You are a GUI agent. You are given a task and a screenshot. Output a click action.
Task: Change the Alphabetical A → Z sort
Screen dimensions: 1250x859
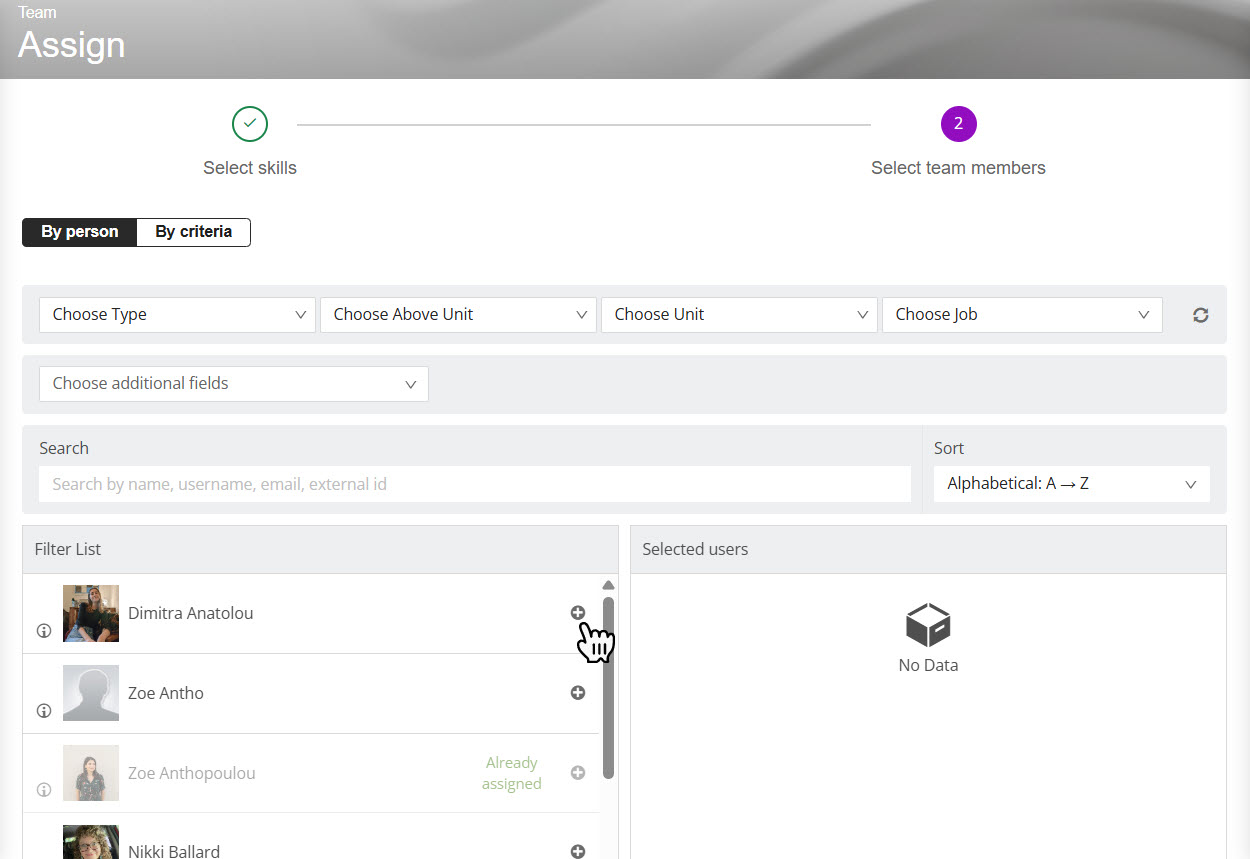1071,484
